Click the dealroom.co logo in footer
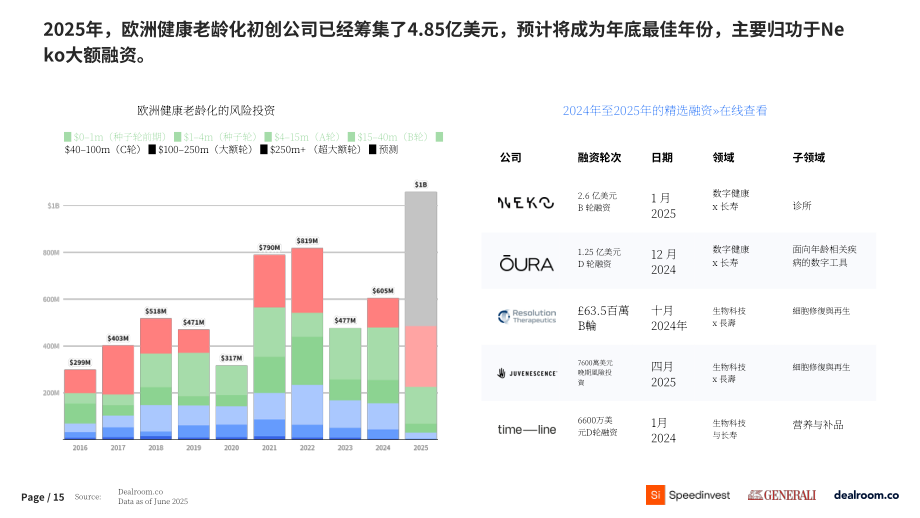Screen dimensions: 920x518 pyautogui.click(x=866, y=495)
